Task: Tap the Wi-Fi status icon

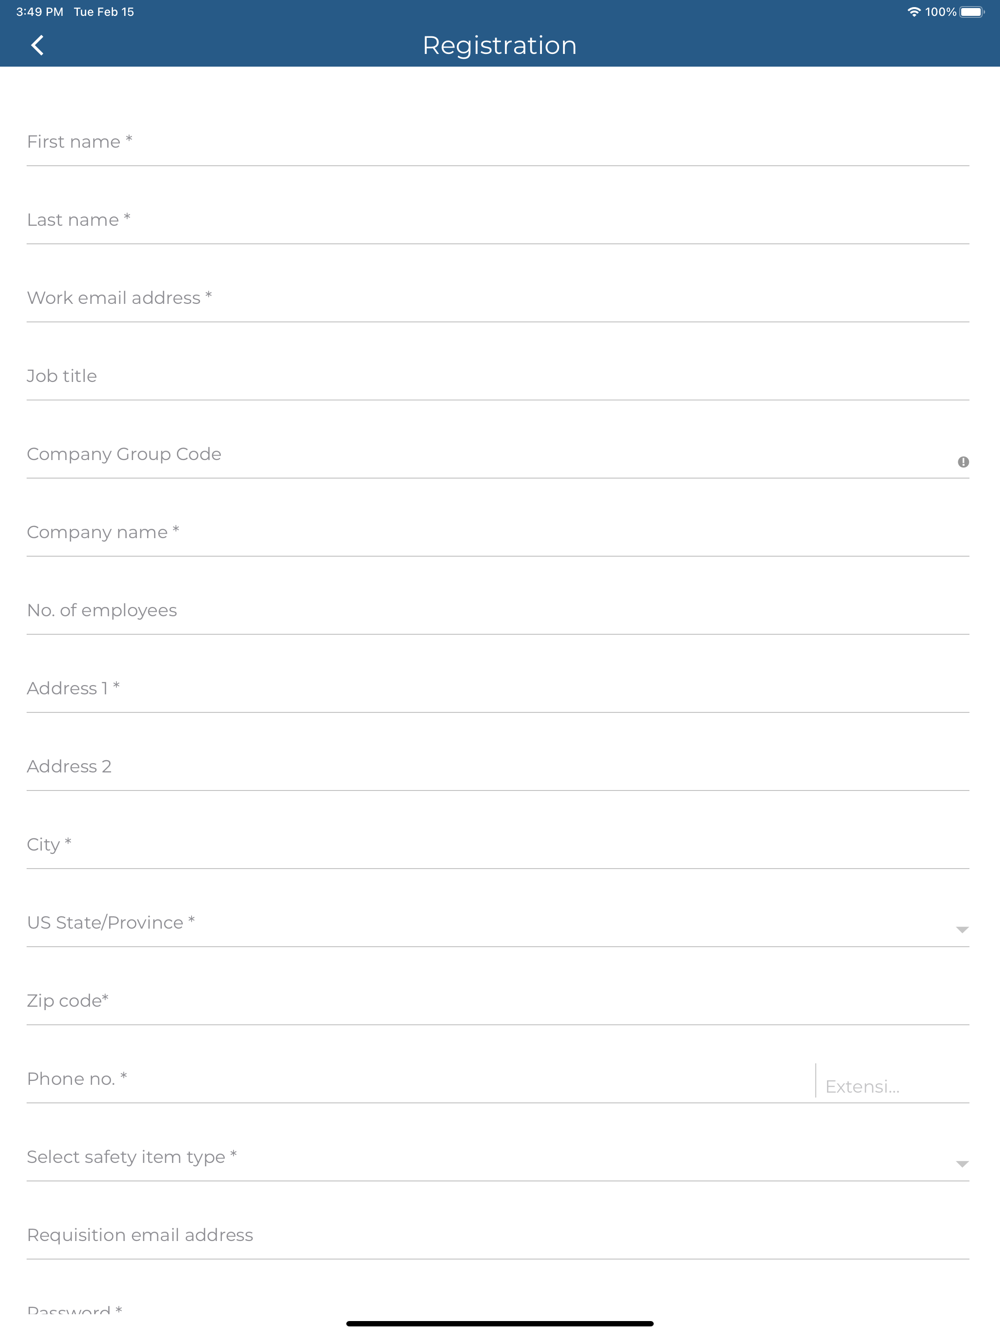Action: coord(913,12)
